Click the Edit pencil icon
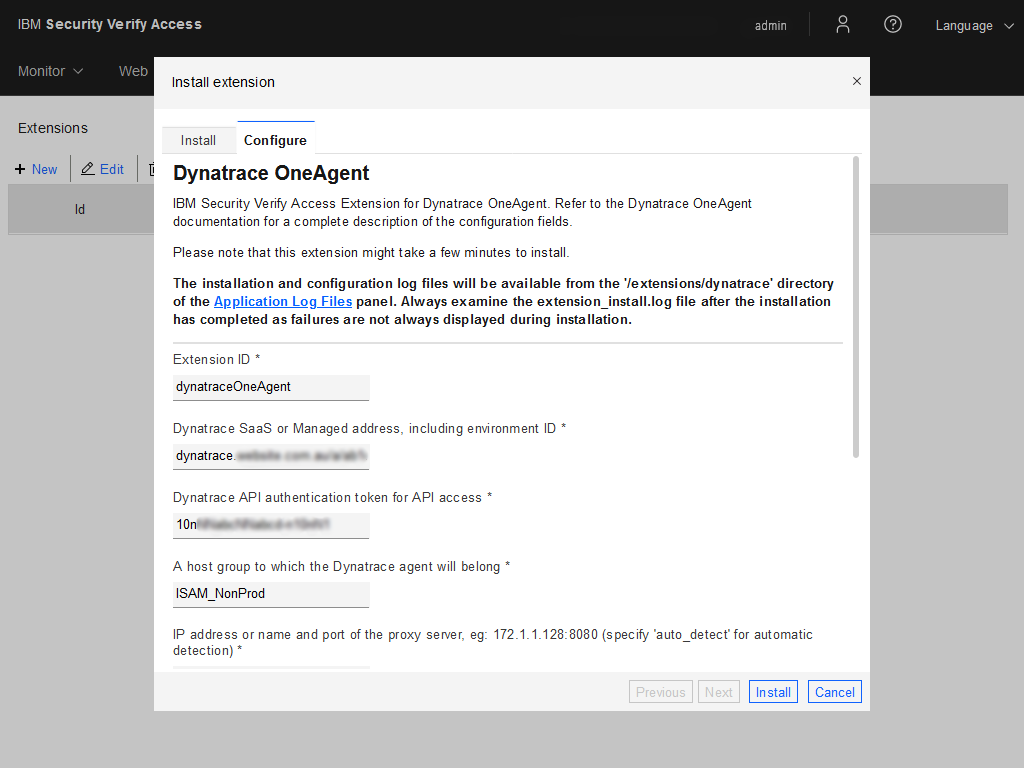Viewport: 1024px width, 768px height. [x=88, y=169]
